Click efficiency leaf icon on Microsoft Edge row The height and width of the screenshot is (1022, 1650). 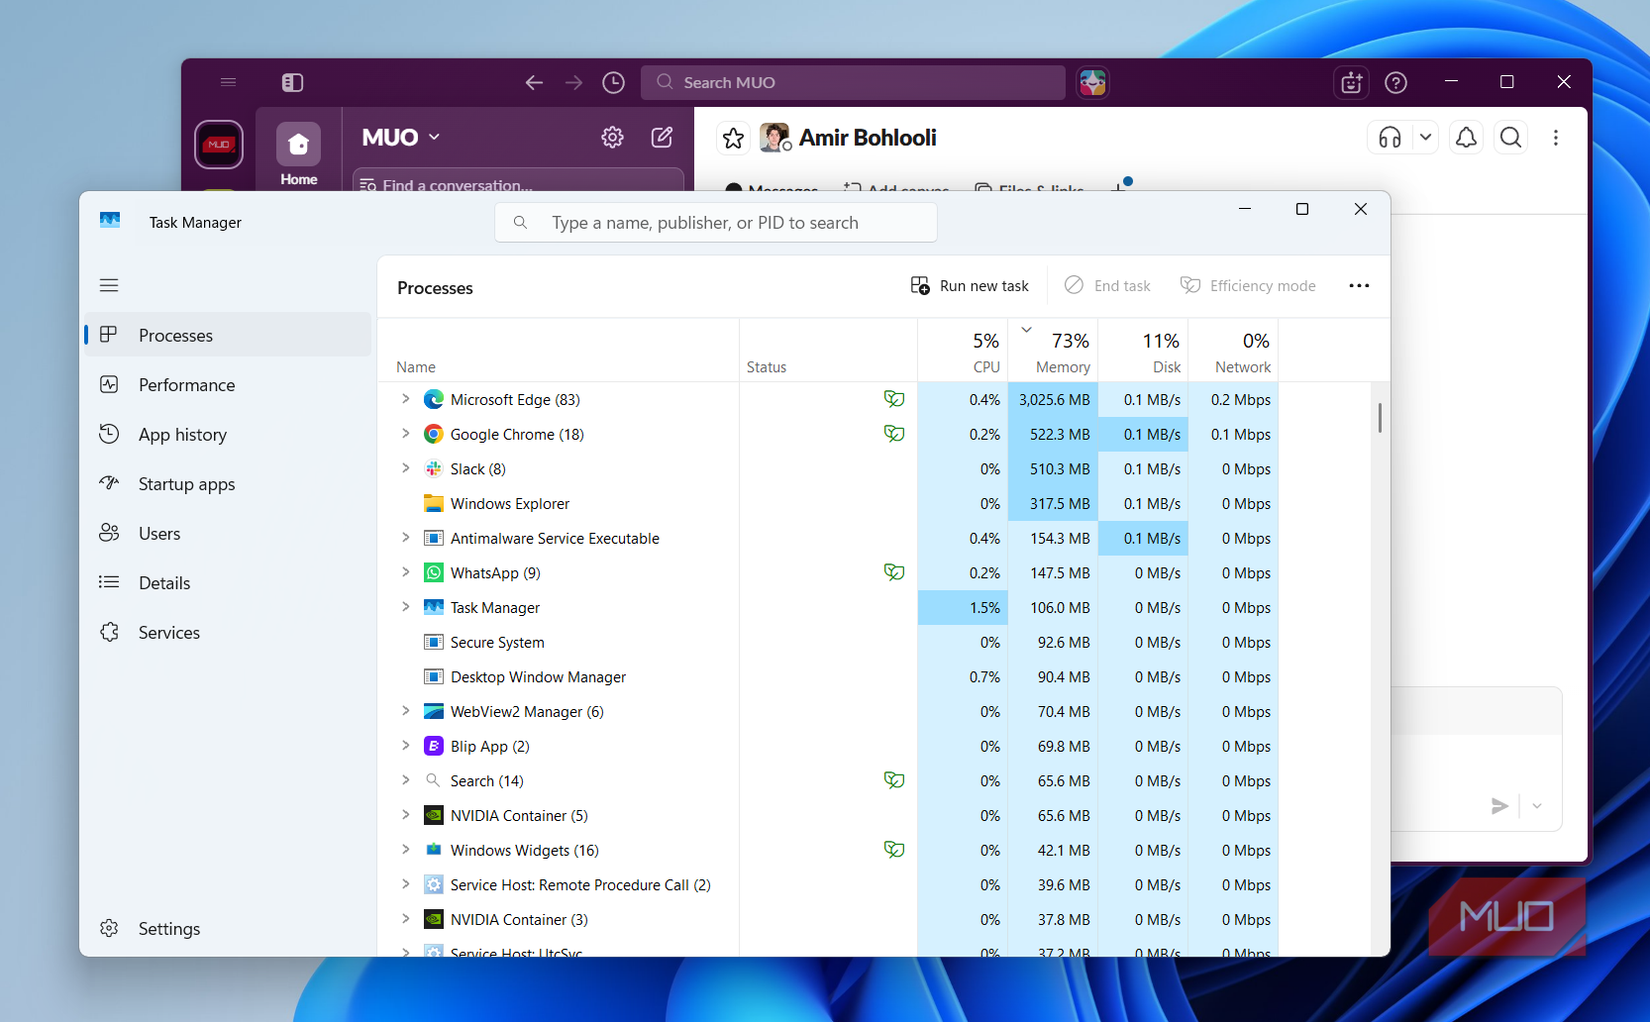pyautogui.click(x=894, y=399)
